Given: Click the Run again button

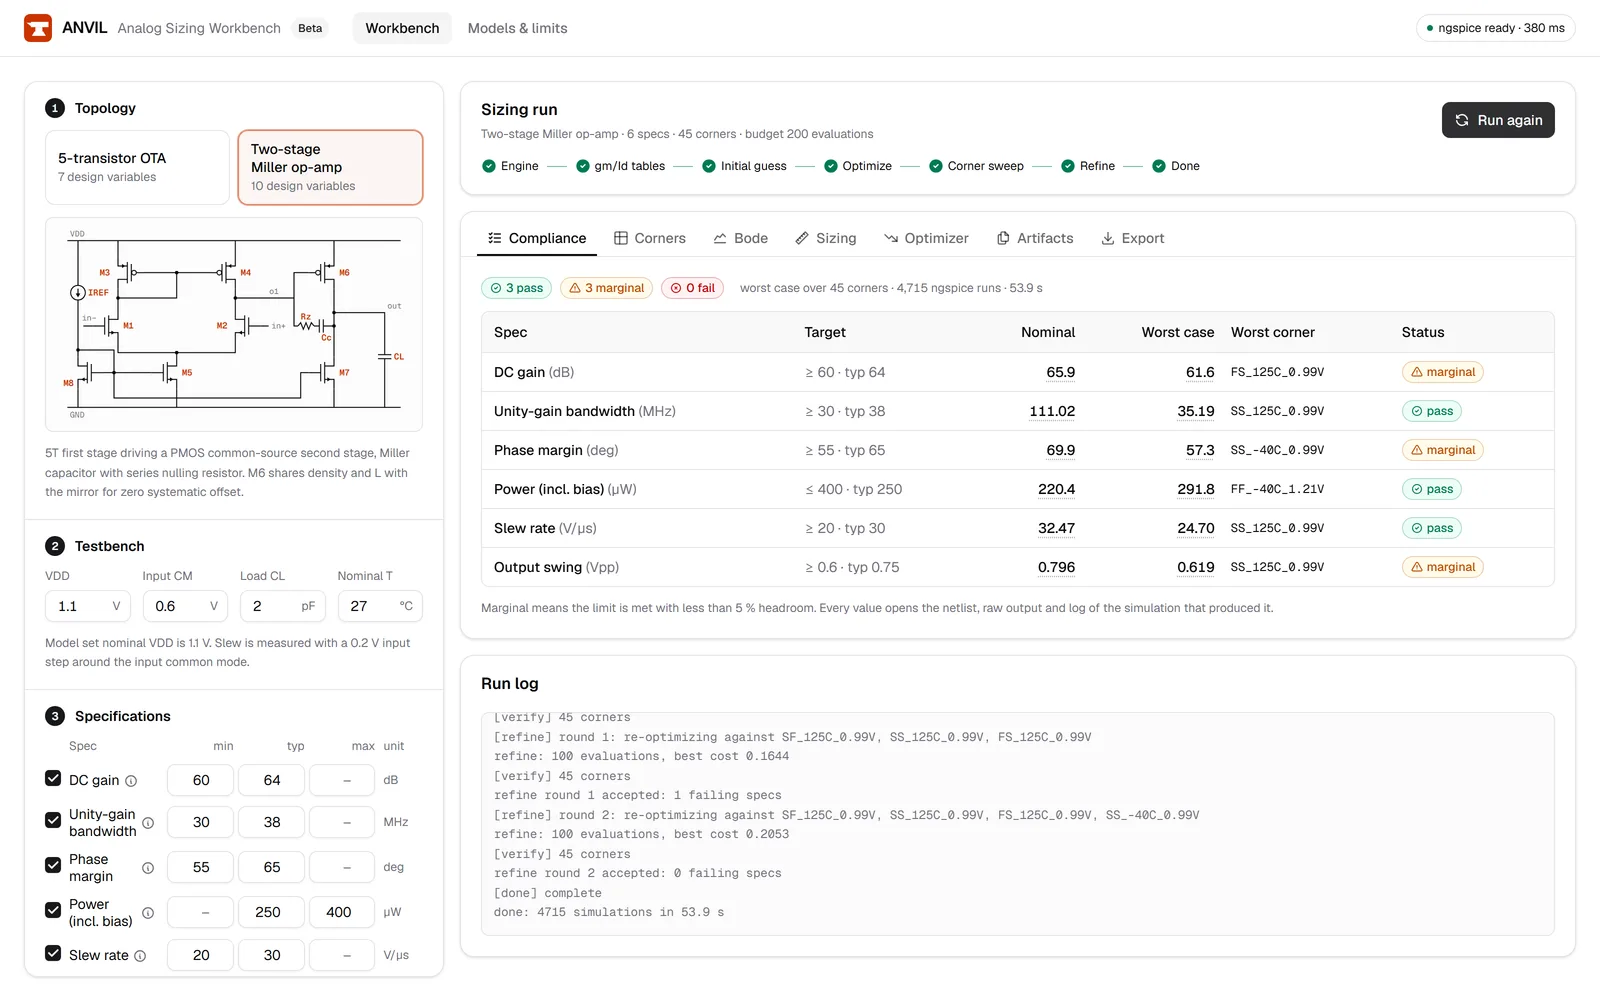Looking at the screenshot, I should point(1498,120).
